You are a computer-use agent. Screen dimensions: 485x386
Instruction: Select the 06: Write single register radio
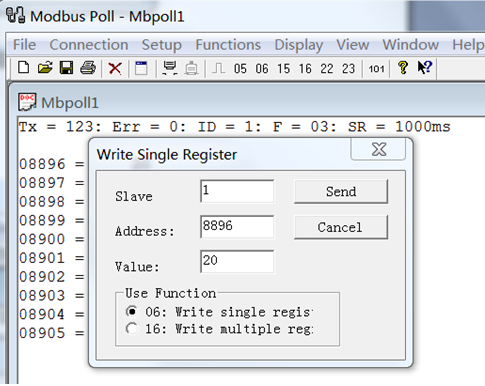132,312
